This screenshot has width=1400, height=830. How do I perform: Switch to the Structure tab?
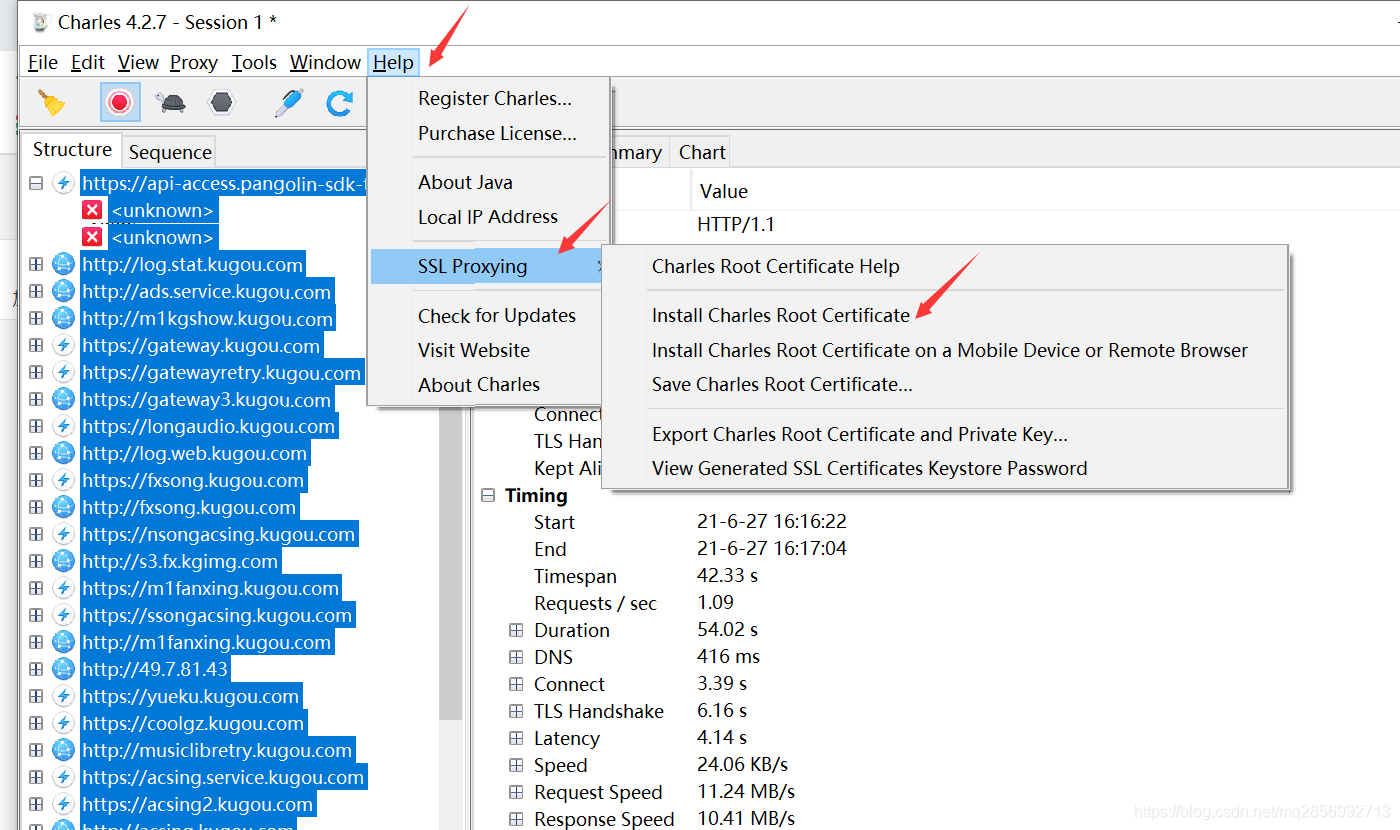coord(72,150)
